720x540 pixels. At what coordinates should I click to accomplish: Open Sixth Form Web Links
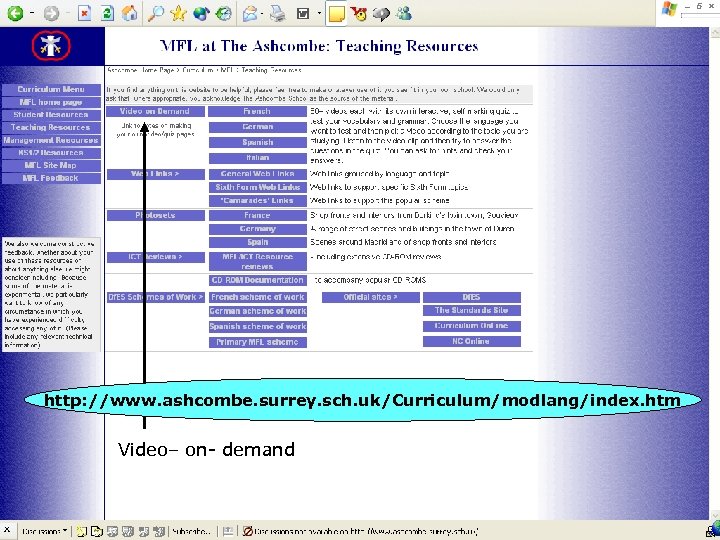[258, 187]
